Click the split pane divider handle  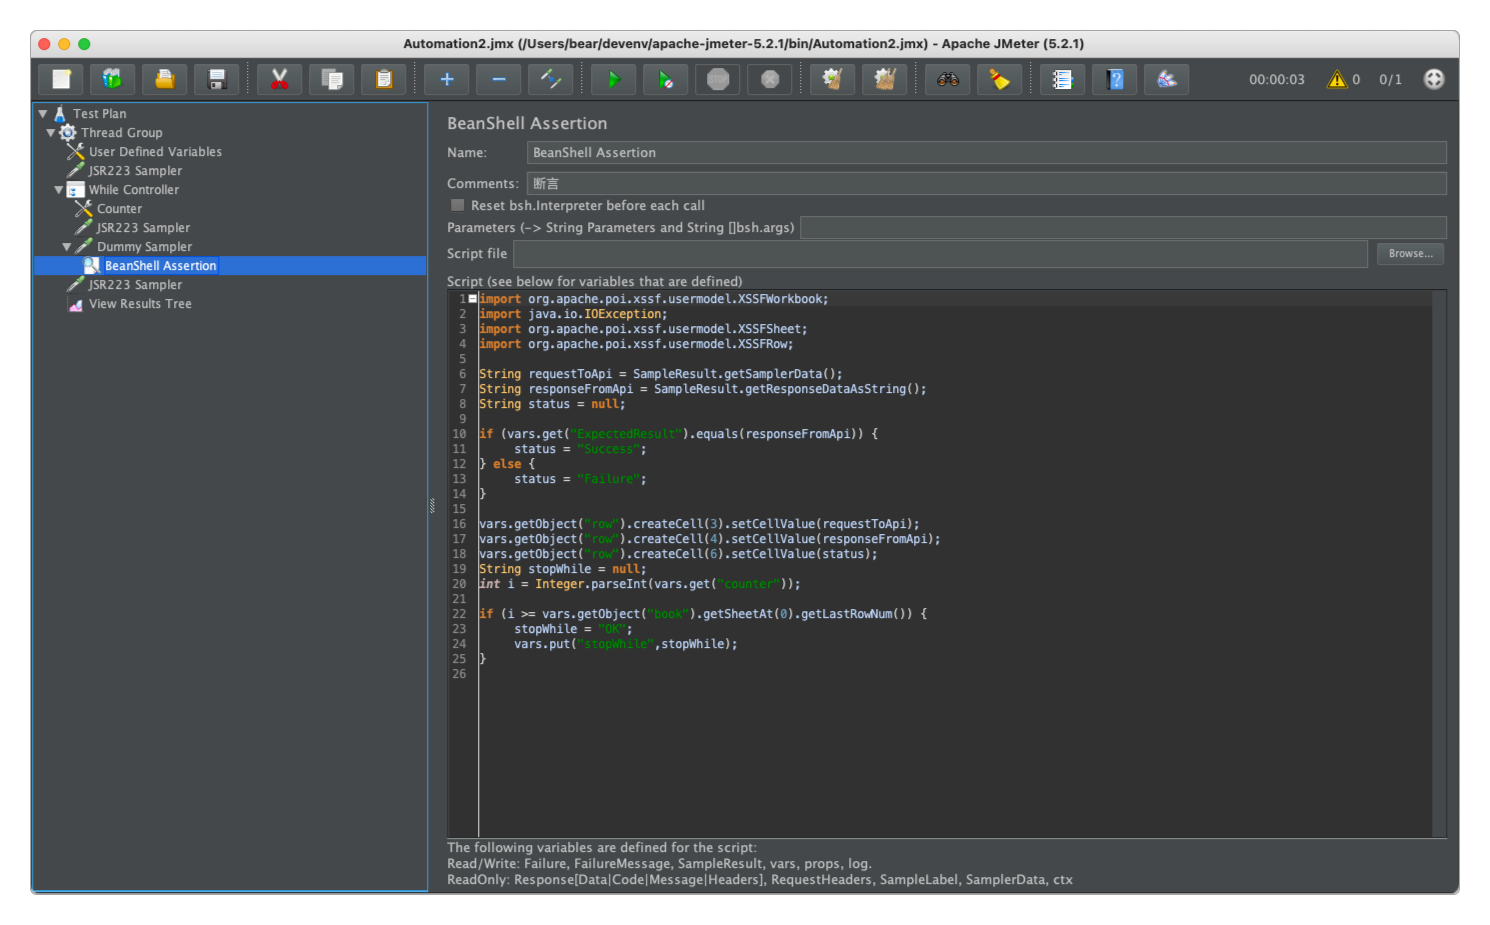[432, 506]
